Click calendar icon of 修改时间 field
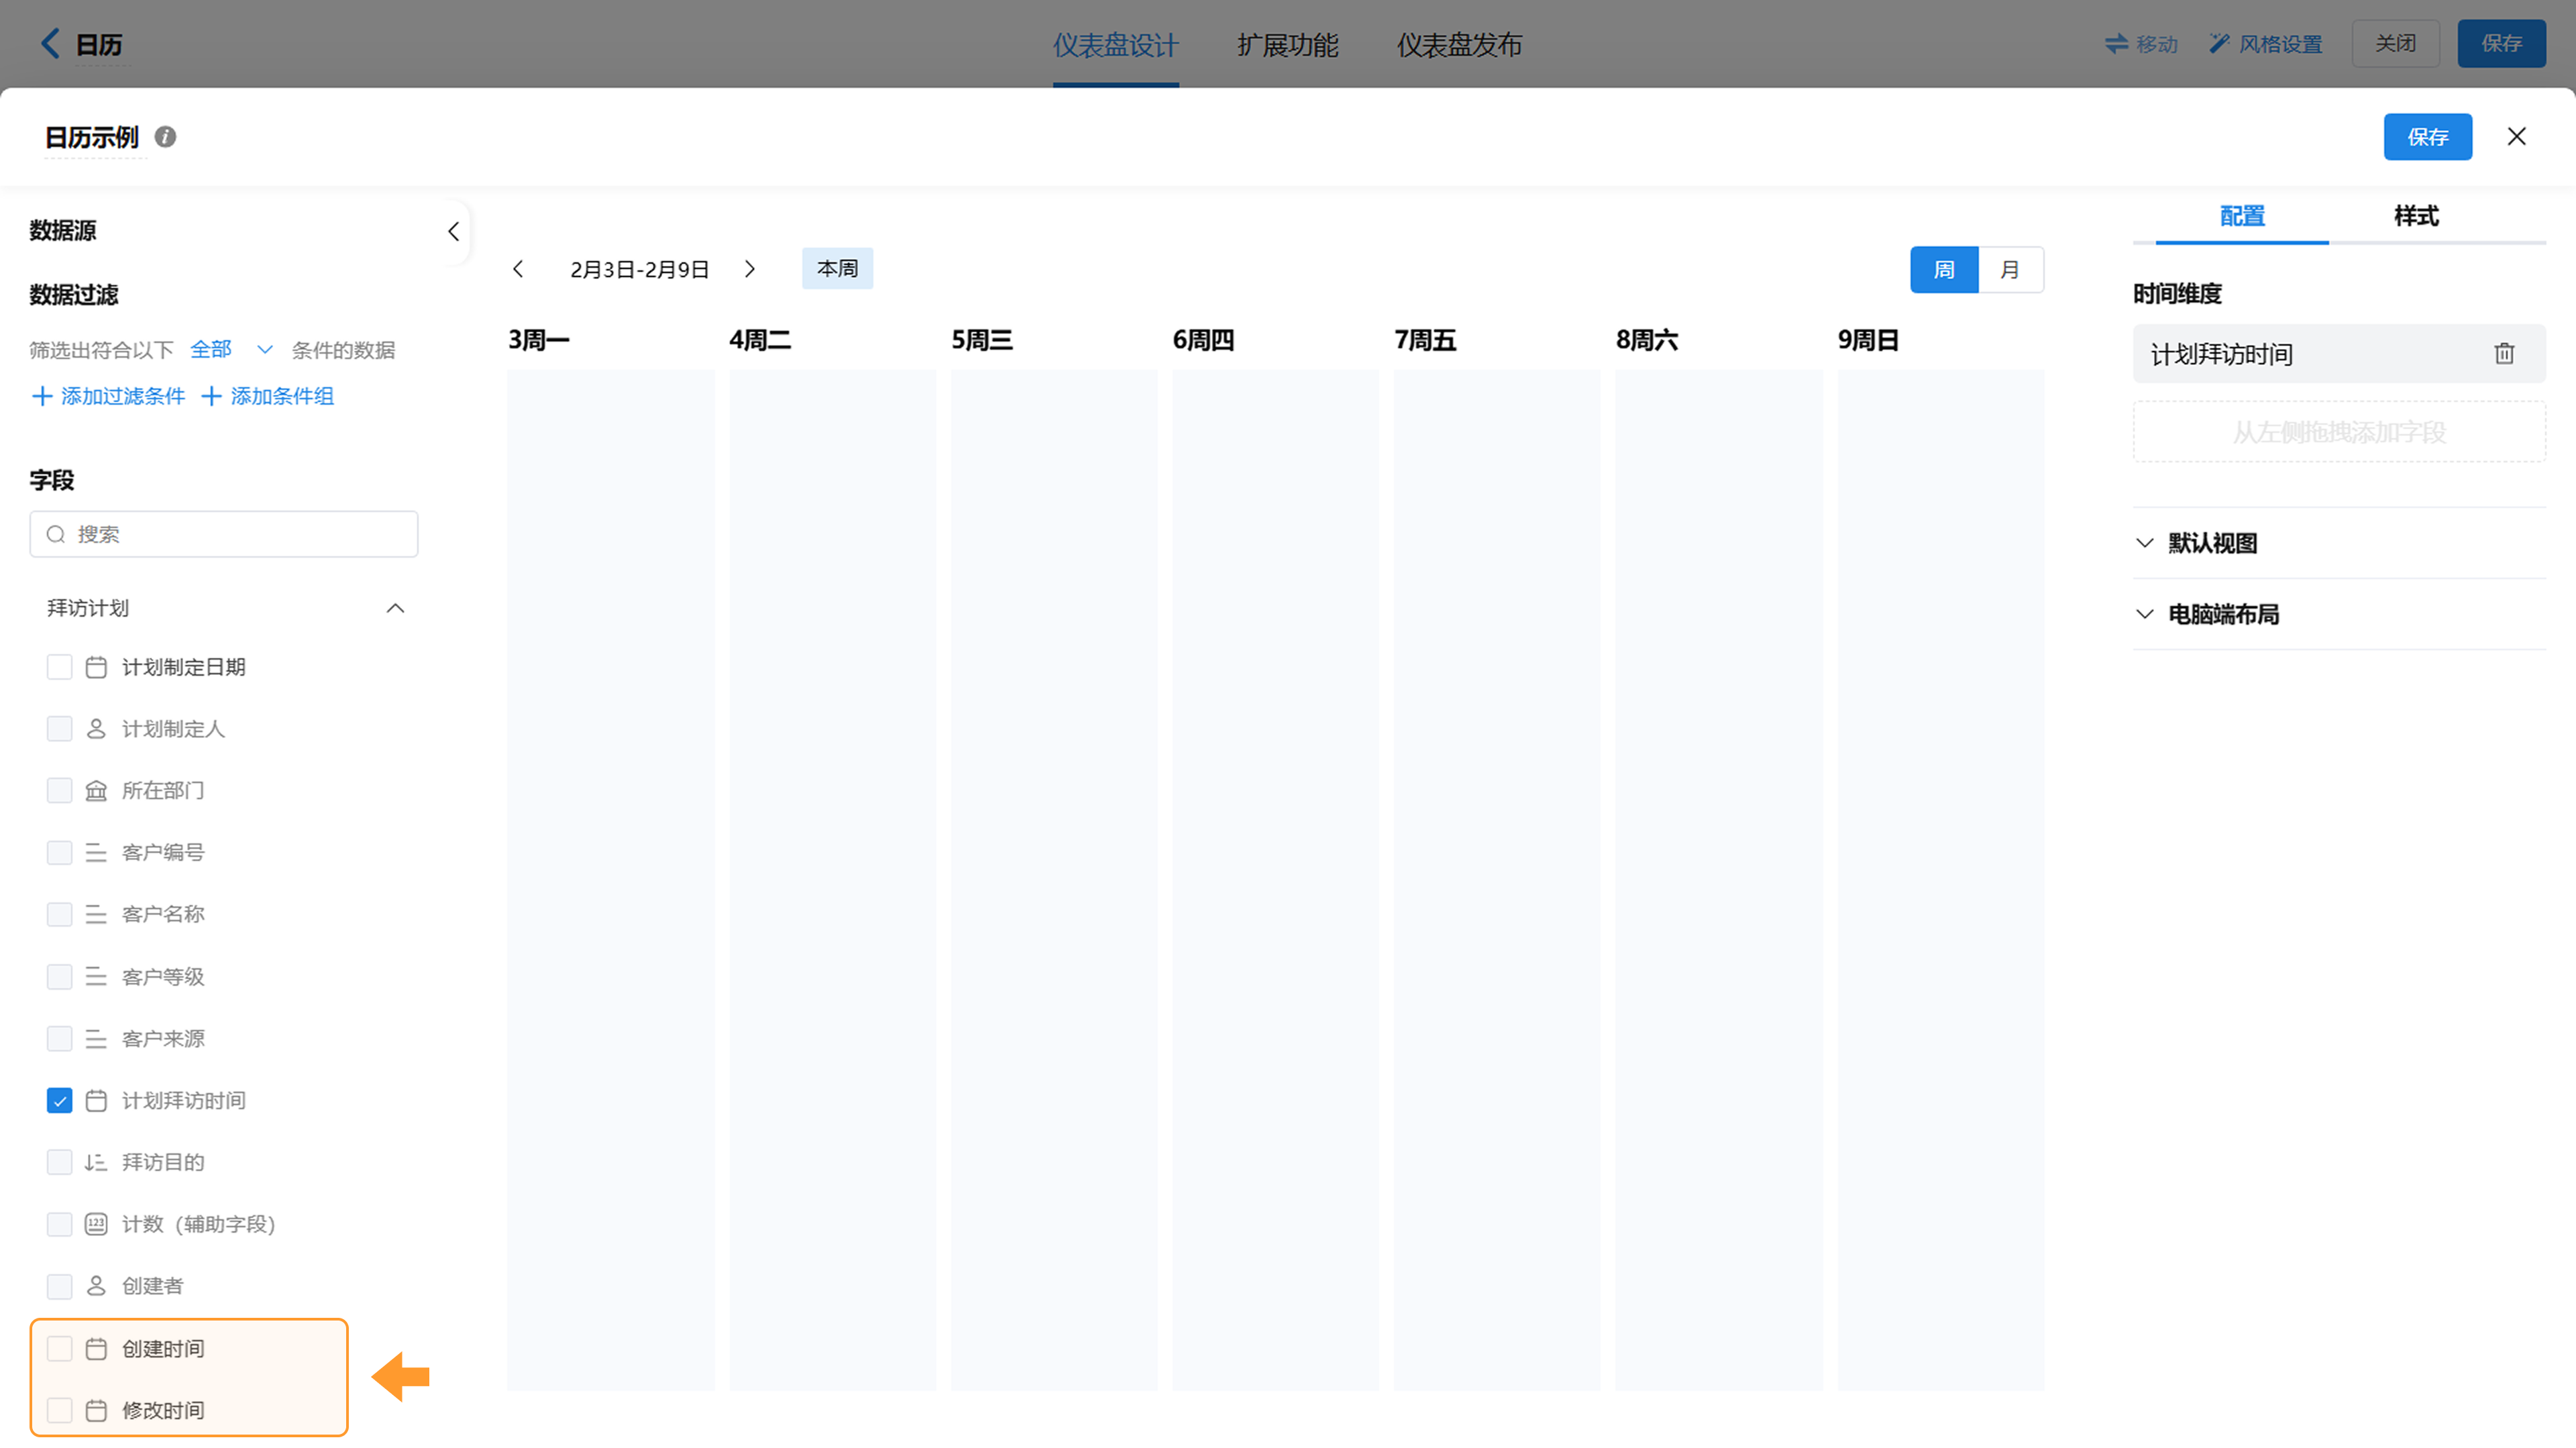 click(x=96, y=1410)
